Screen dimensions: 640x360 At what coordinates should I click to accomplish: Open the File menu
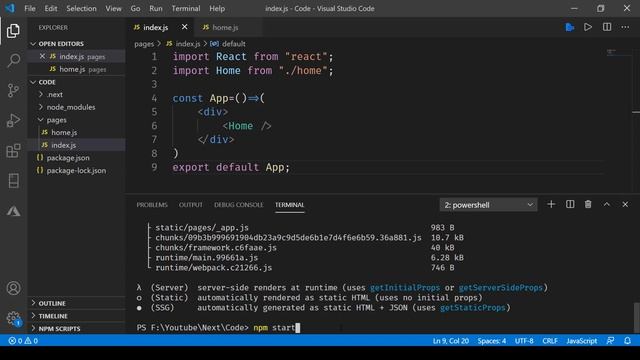[30, 8]
